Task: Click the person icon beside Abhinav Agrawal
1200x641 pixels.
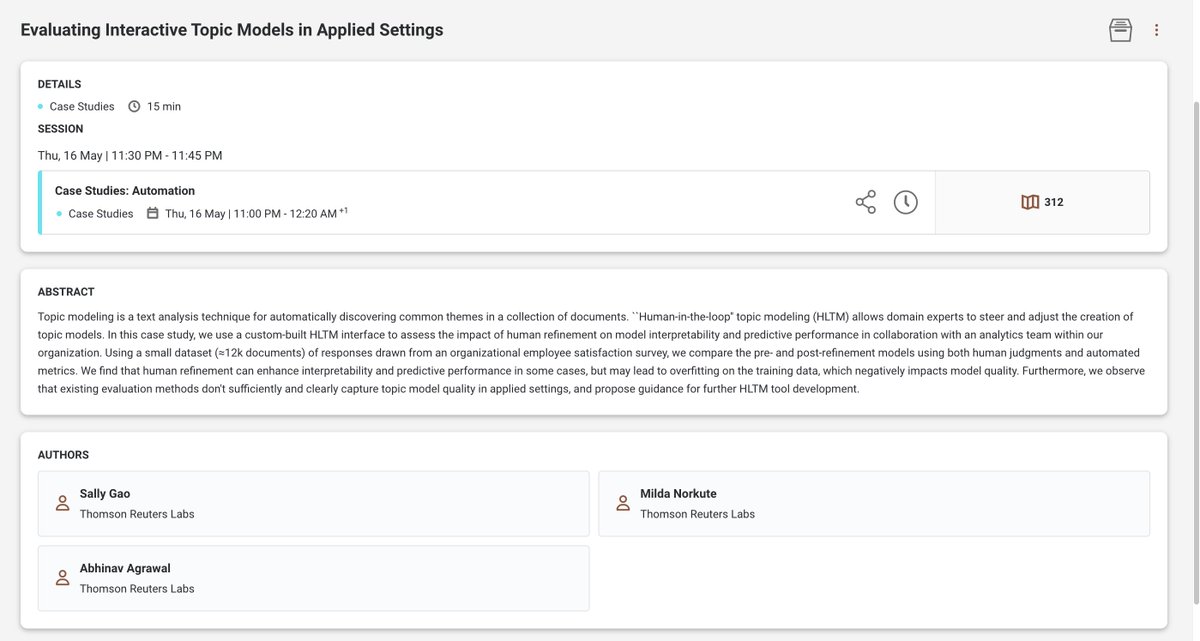Action: [x=62, y=578]
